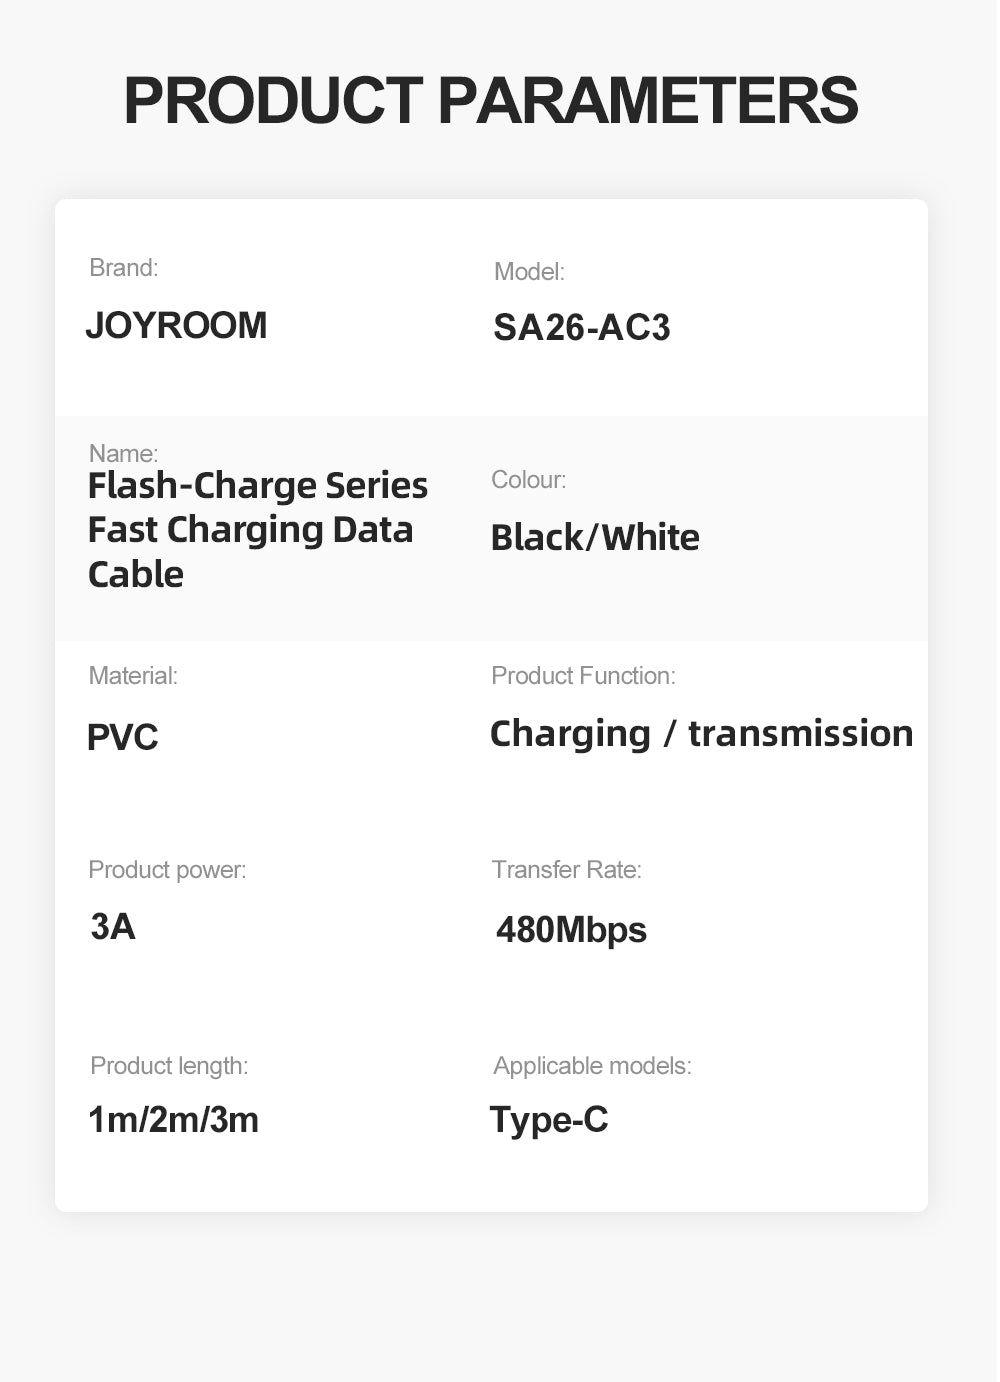This screenshot has height=1382, width=1000.
Task: Select the 3A power value
Action: 113,927
